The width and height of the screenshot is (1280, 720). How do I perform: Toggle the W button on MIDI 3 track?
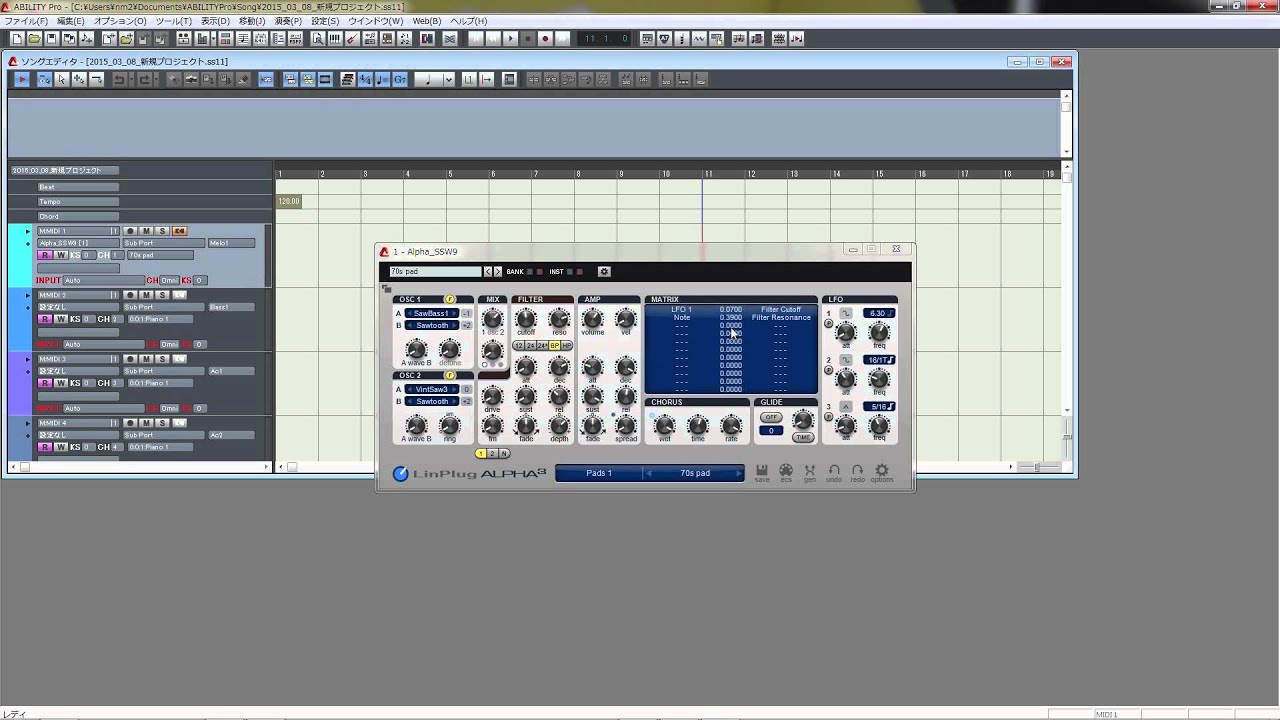(60, 383)
